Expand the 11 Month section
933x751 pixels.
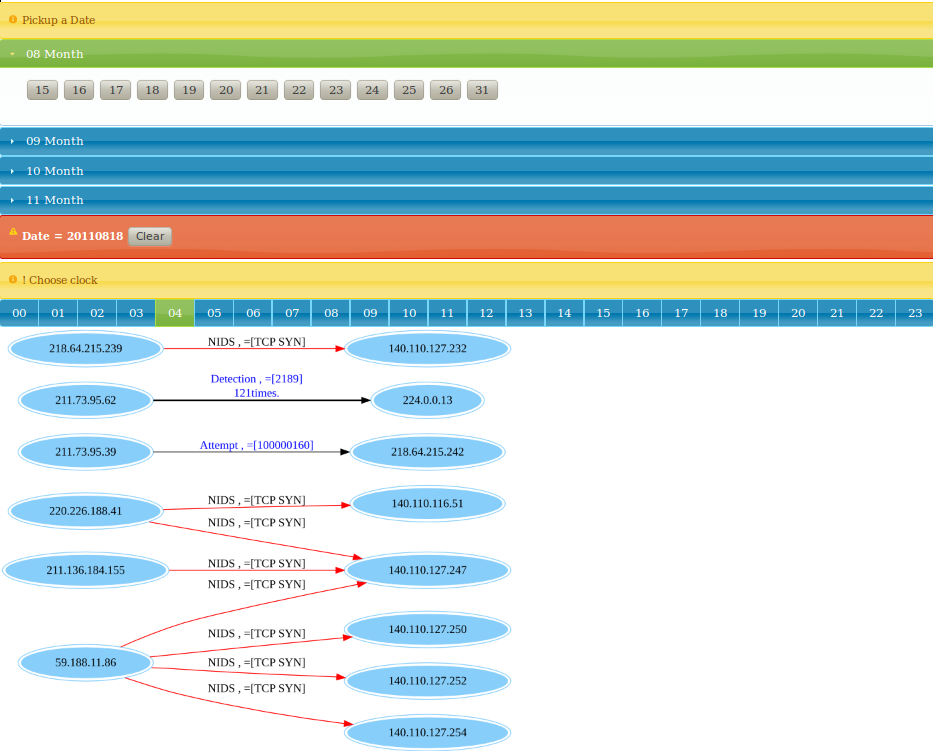[466, 200]
